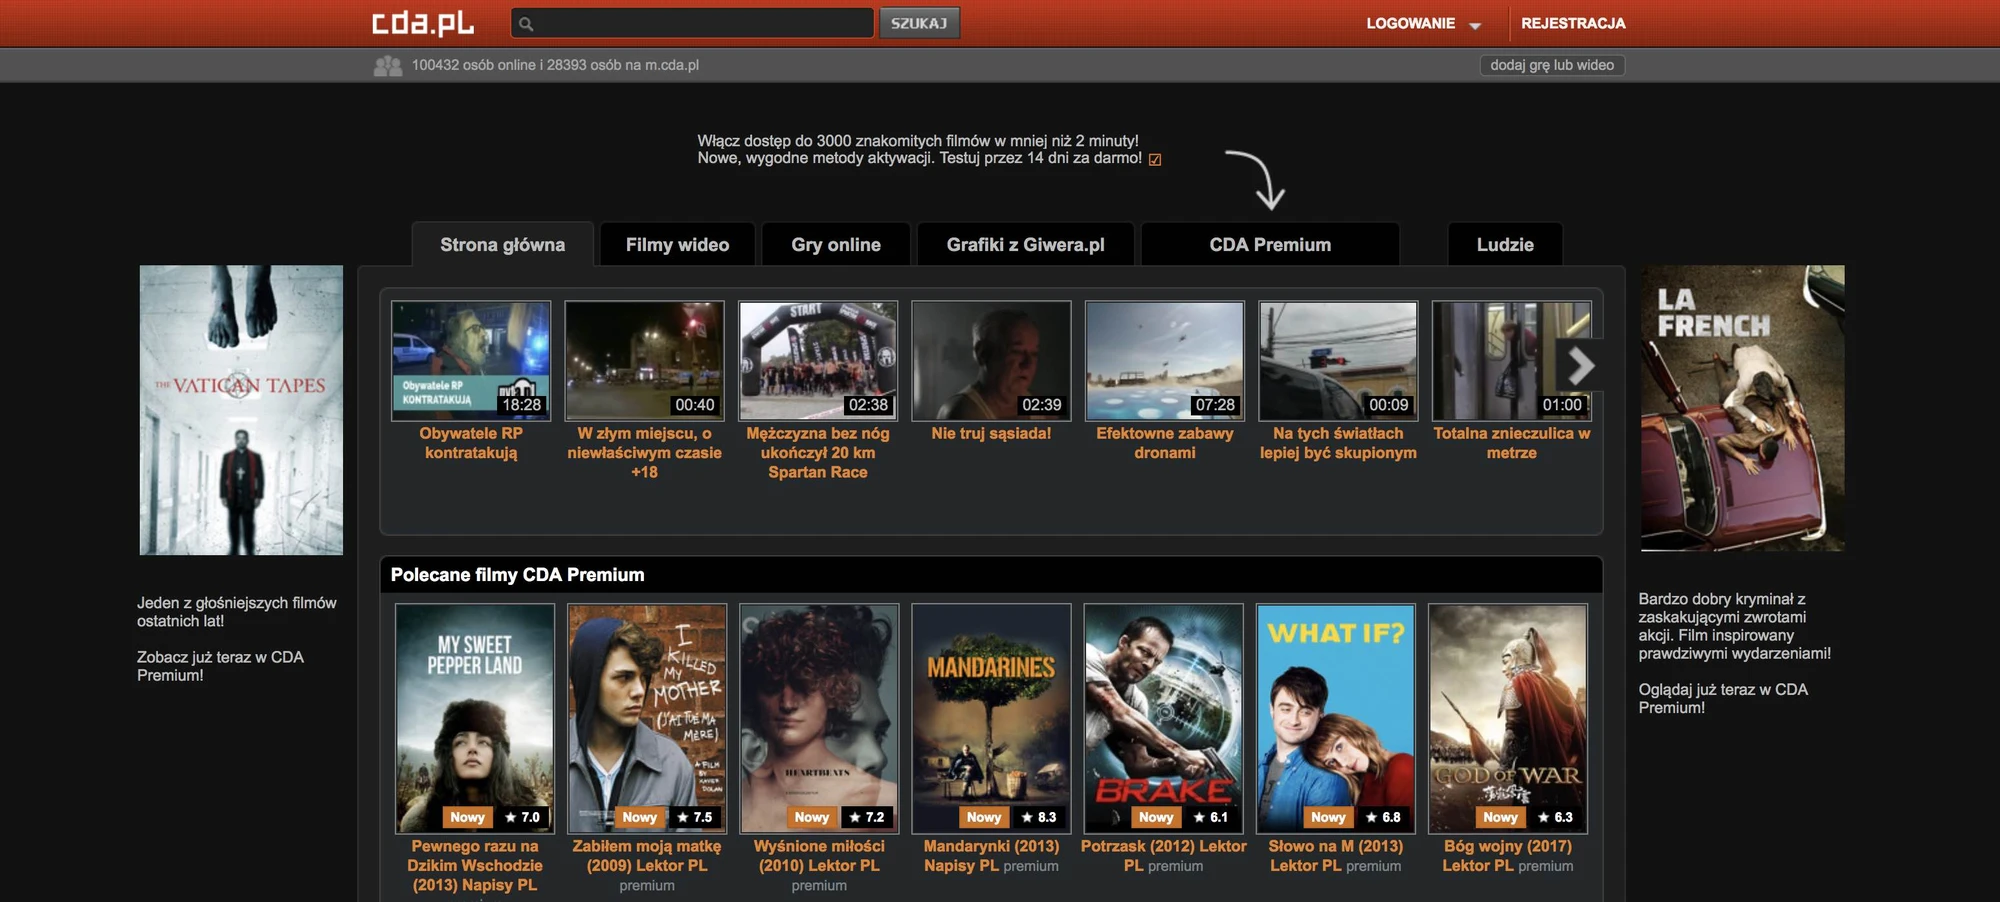Open traffic lights video thumbnail 00:09
Viewport: 2000px width, 902px height.
(x=1338, y=361)
